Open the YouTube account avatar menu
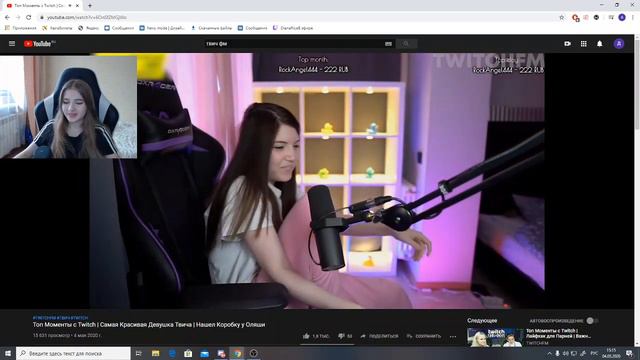The height and width of the screenshot is (360, 640). pos(619,44)
